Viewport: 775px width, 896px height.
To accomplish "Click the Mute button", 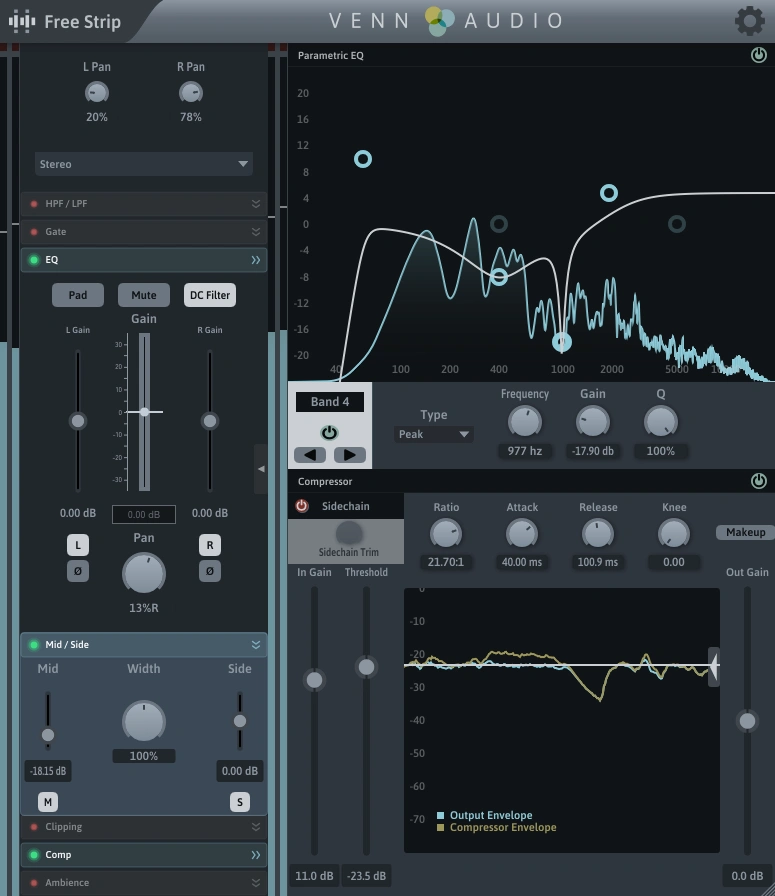I will (143, 295).
